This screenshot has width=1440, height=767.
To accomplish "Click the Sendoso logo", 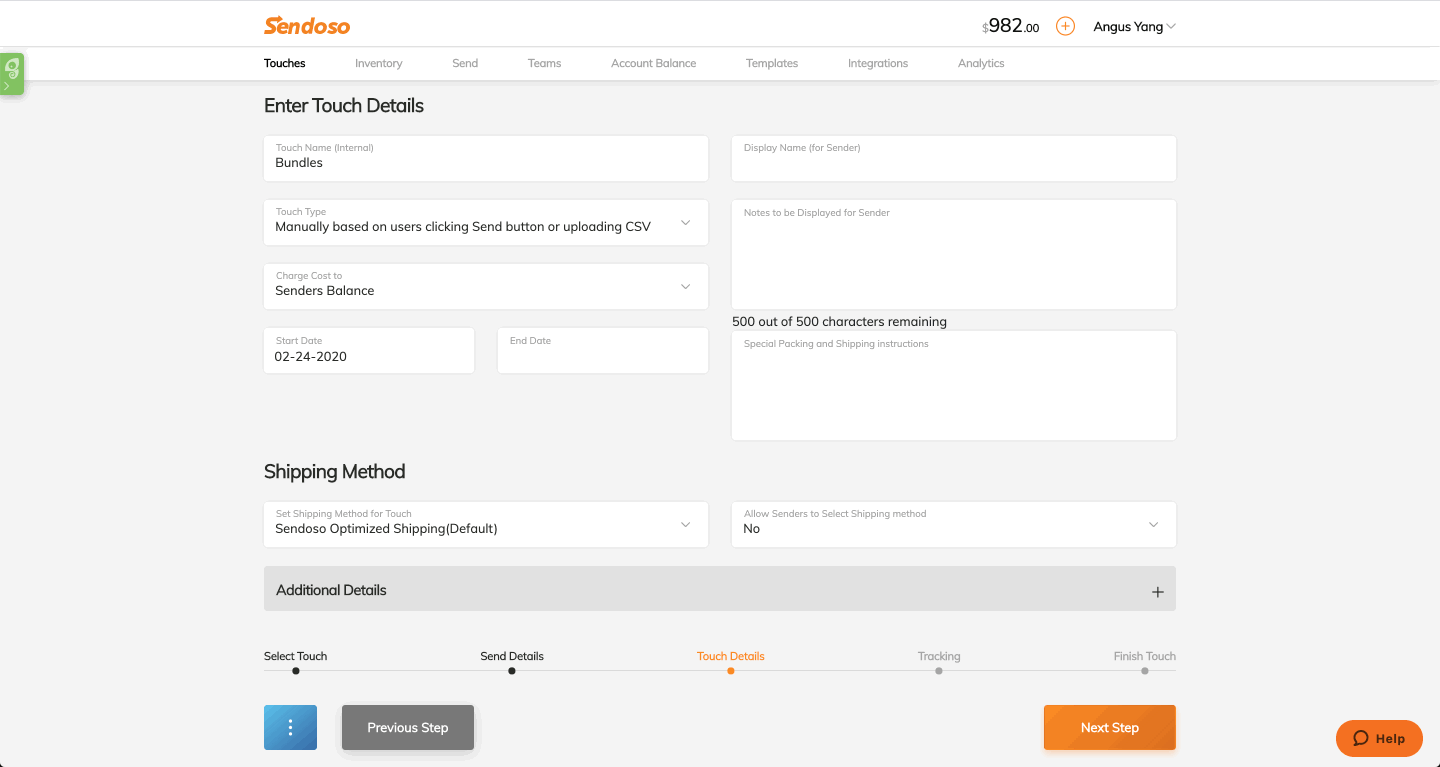I will click(307, 26).
